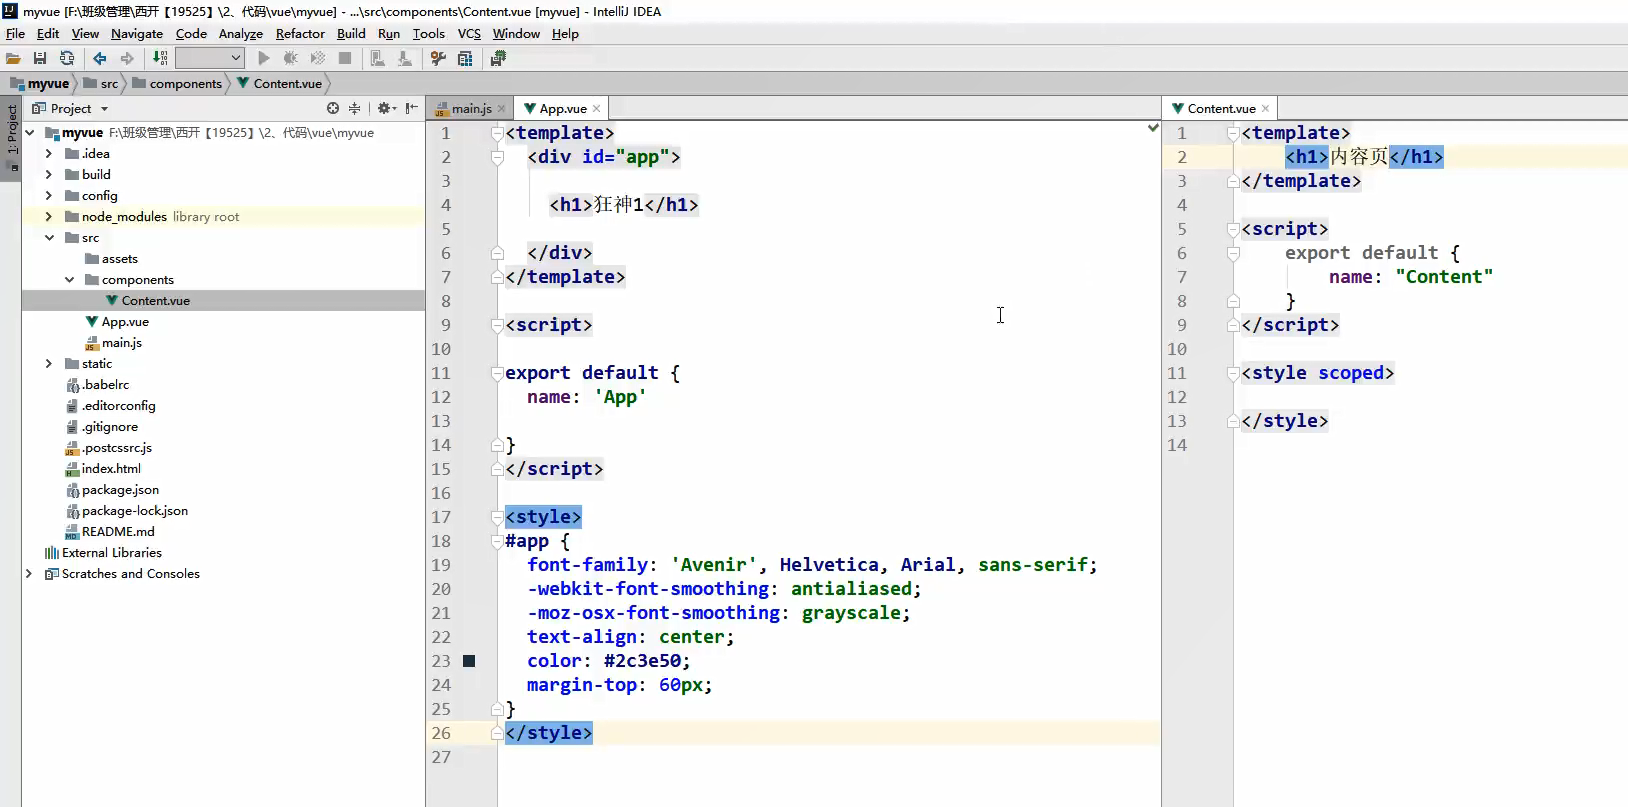Hide the Project tool window
Screen dimensions: 1628x807
(412, 108)
